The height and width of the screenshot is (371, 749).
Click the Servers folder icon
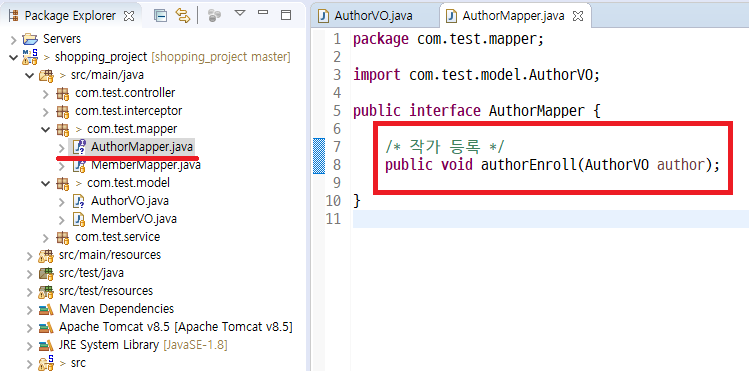point(30,39)
